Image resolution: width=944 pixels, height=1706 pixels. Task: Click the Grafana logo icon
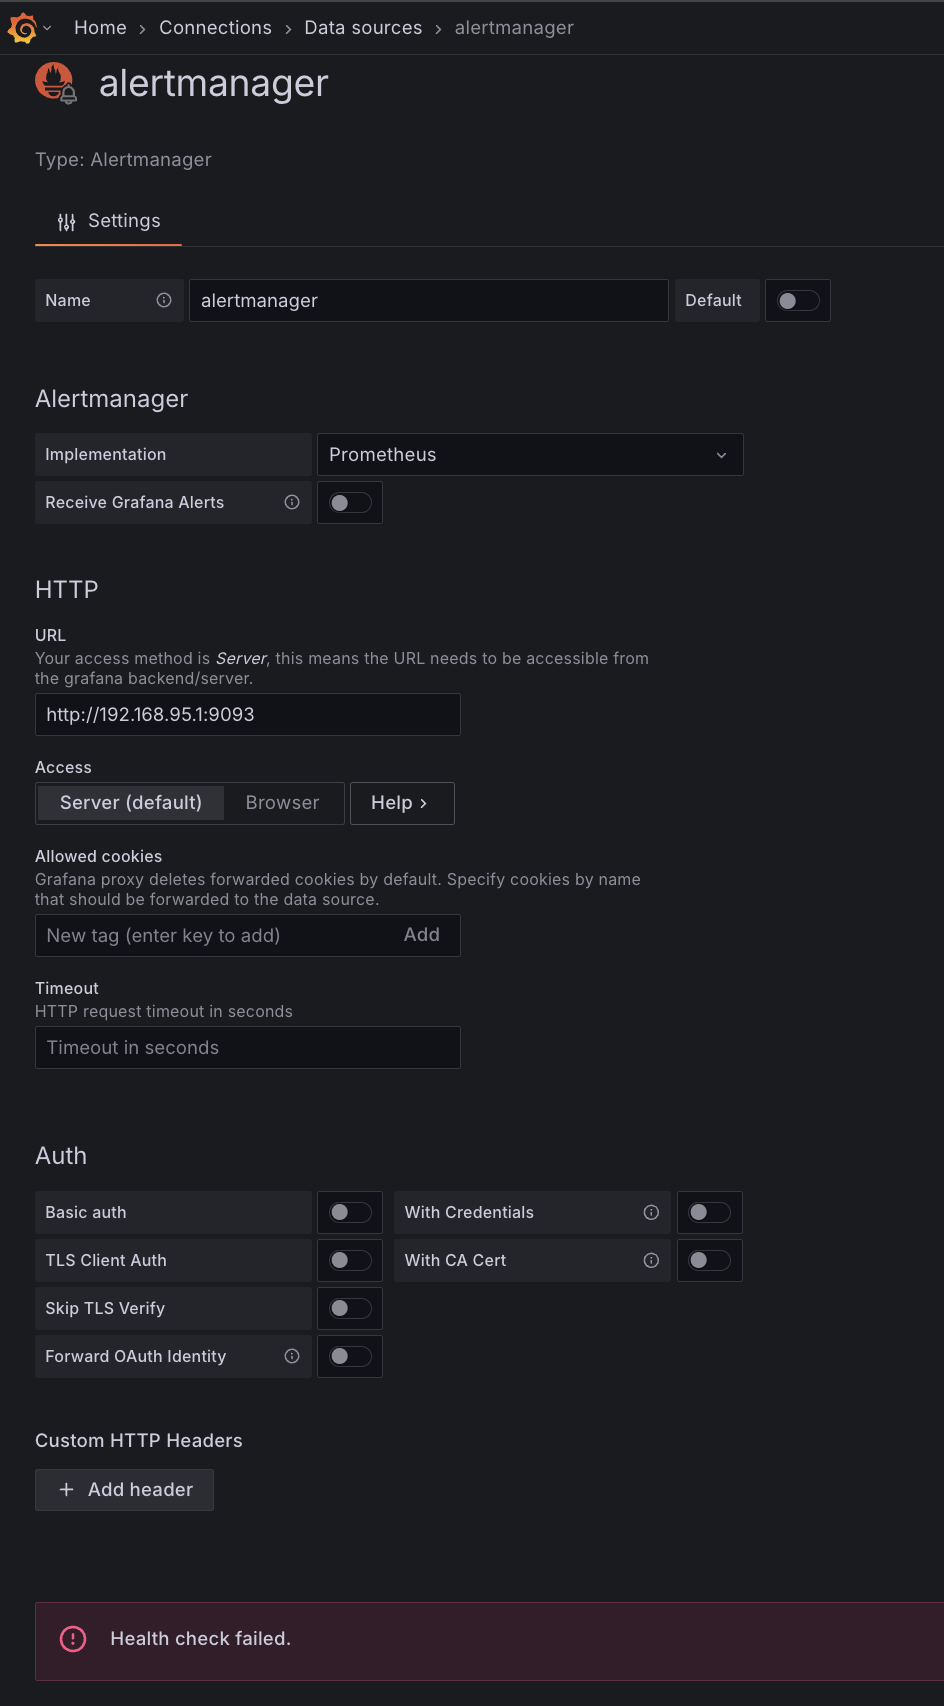(22, 28)
